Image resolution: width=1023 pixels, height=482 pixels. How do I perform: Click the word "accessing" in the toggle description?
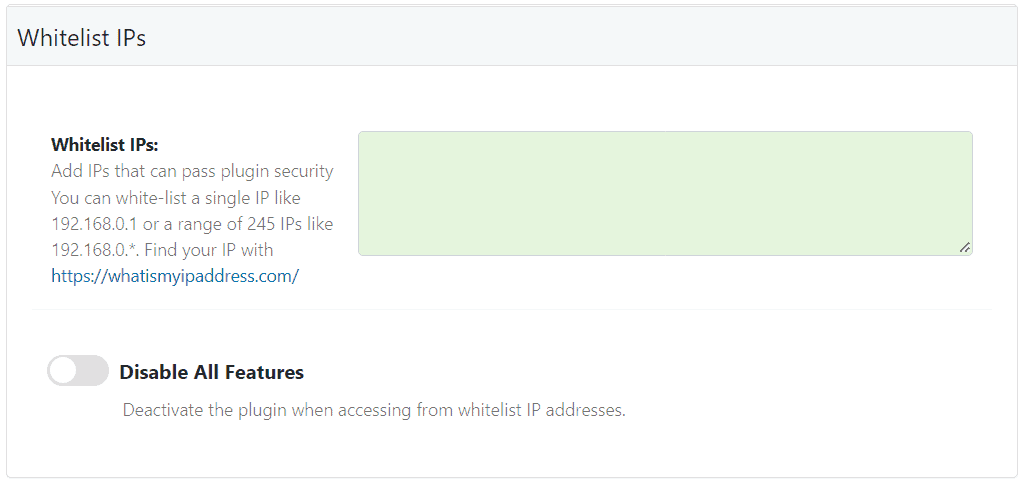pos(376,410)
